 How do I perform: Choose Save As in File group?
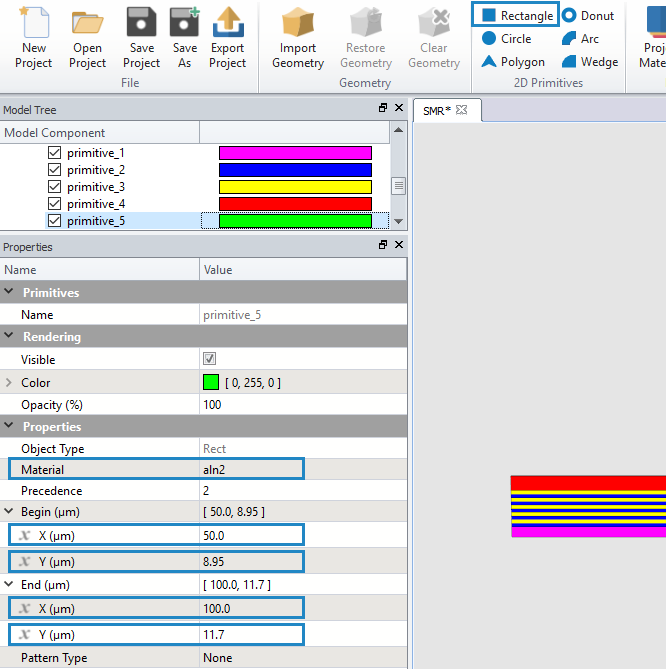point(184,38)
